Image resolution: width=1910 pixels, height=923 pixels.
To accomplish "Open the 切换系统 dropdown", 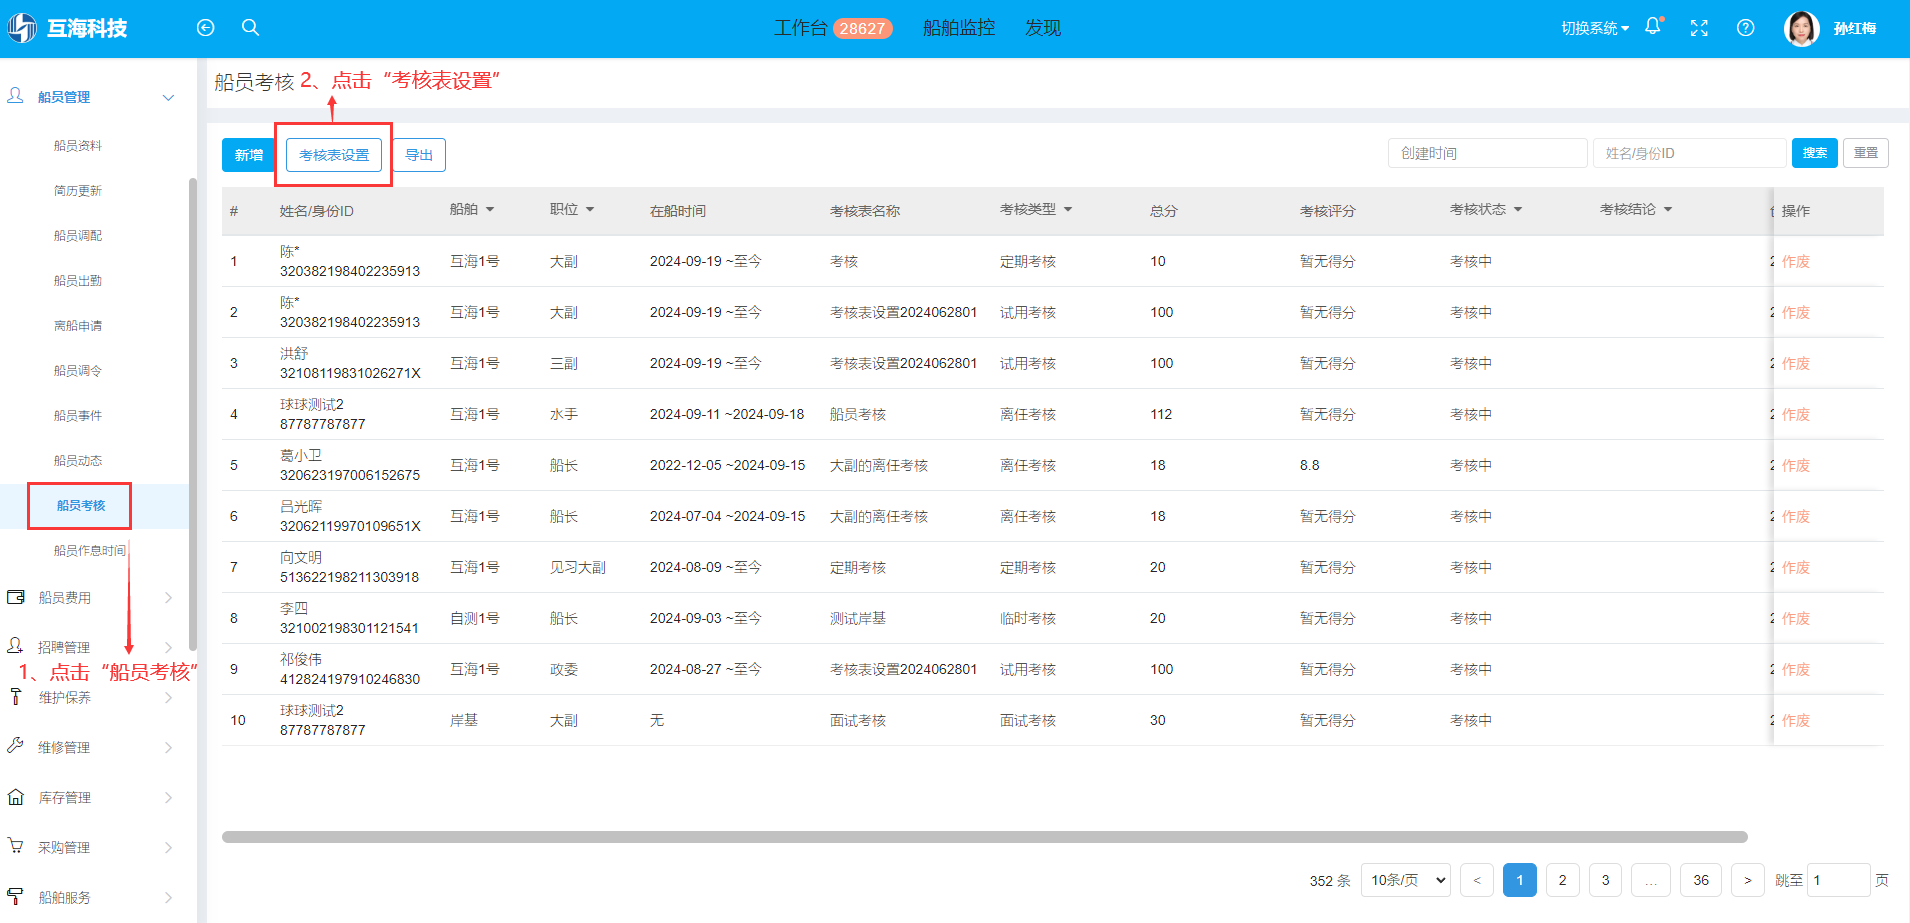I will pos(1595,28).
